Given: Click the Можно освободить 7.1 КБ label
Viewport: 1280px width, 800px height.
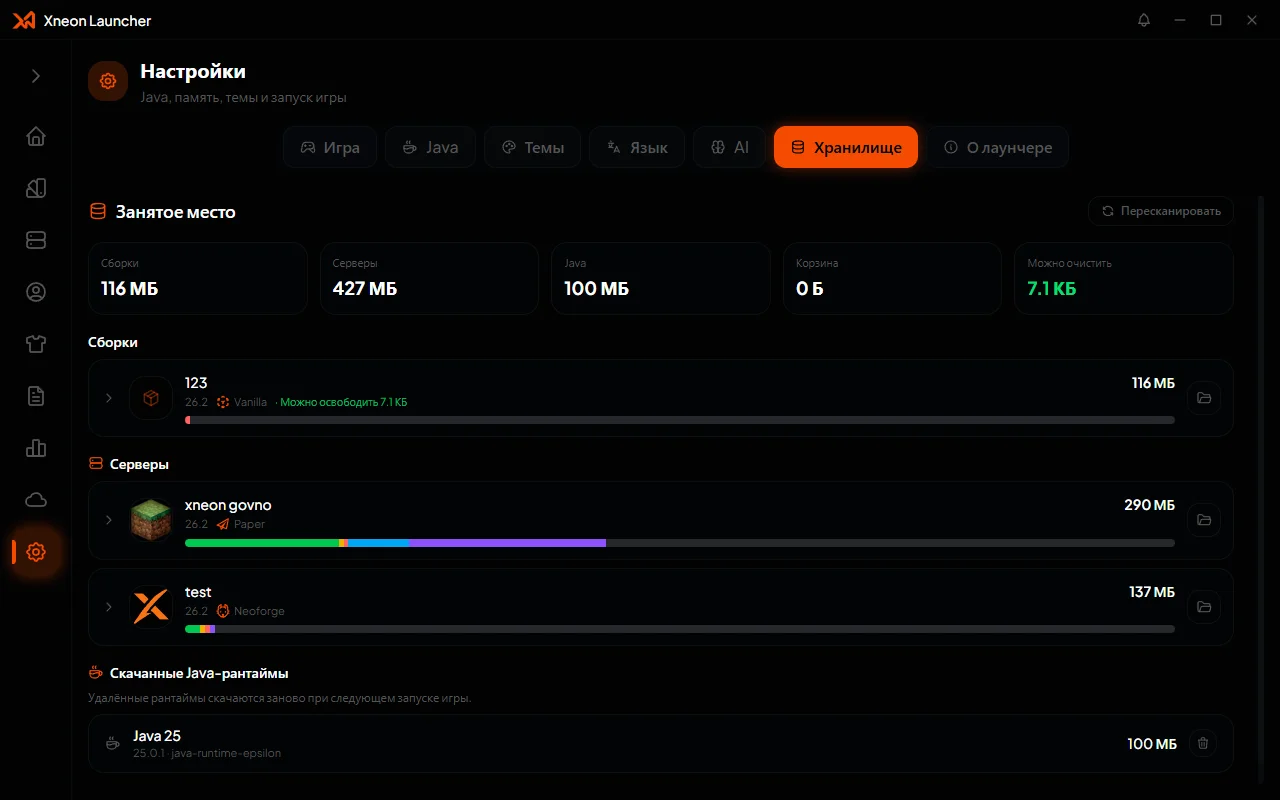Looking at the screenshot, I should tap(344, 402).
